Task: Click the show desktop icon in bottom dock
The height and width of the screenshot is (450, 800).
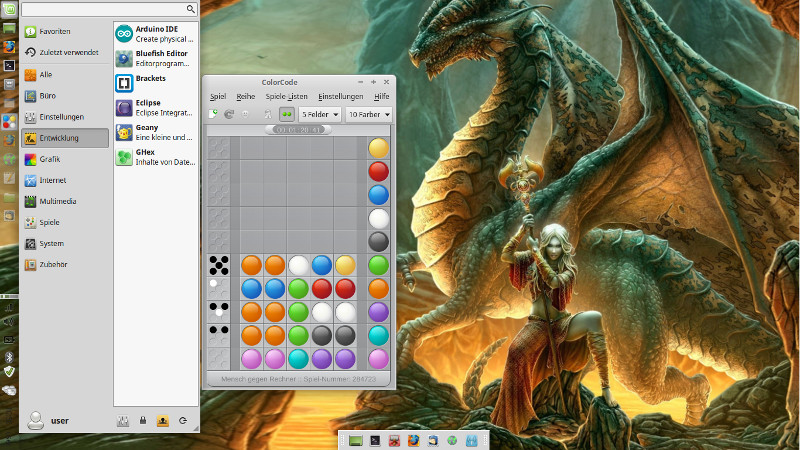Action: tap(356, 440)
